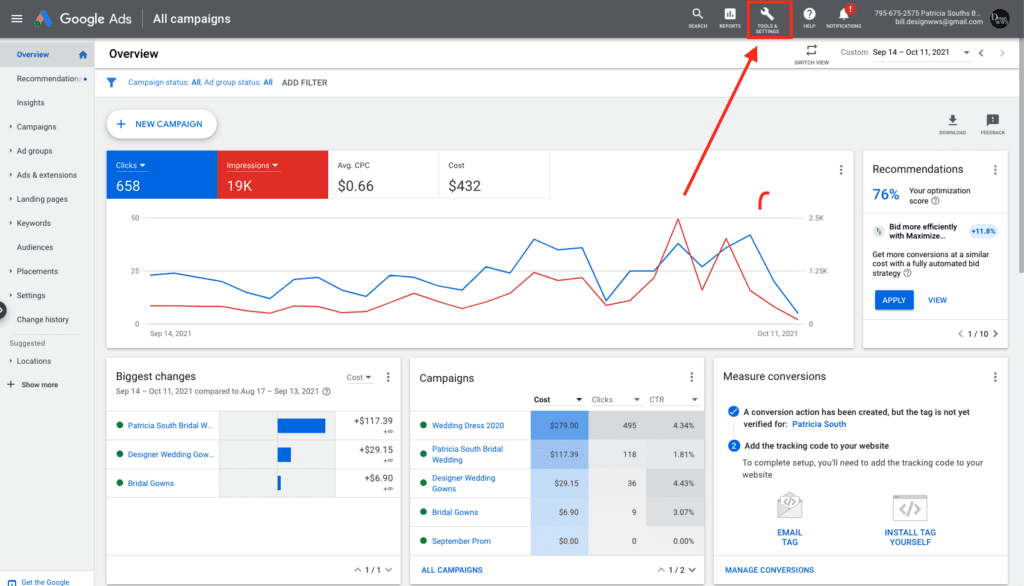Click the filter funnel icon

point(112,82)
